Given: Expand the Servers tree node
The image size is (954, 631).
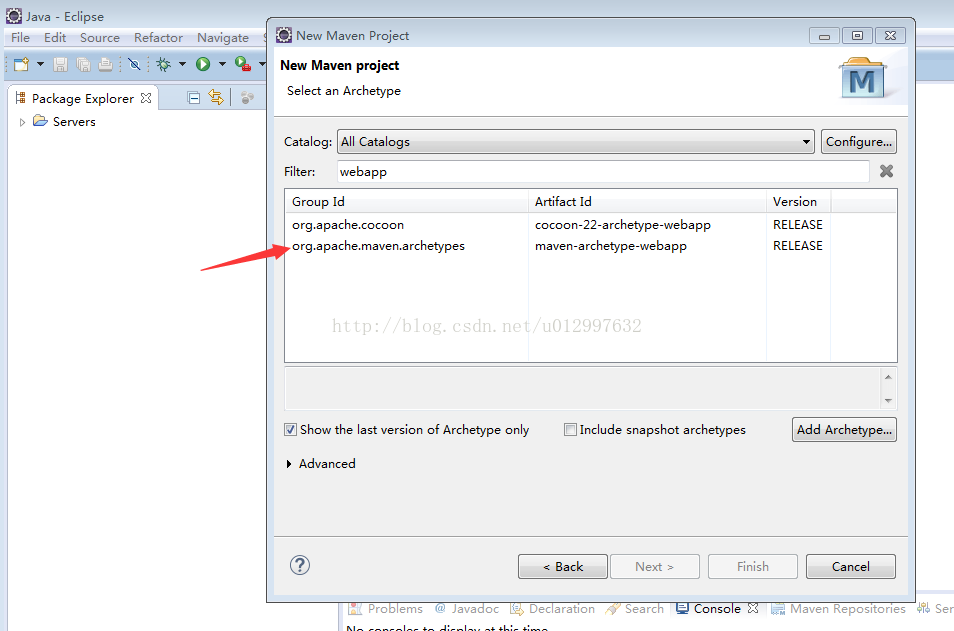Looking at the screenshot, I should 23,122.
